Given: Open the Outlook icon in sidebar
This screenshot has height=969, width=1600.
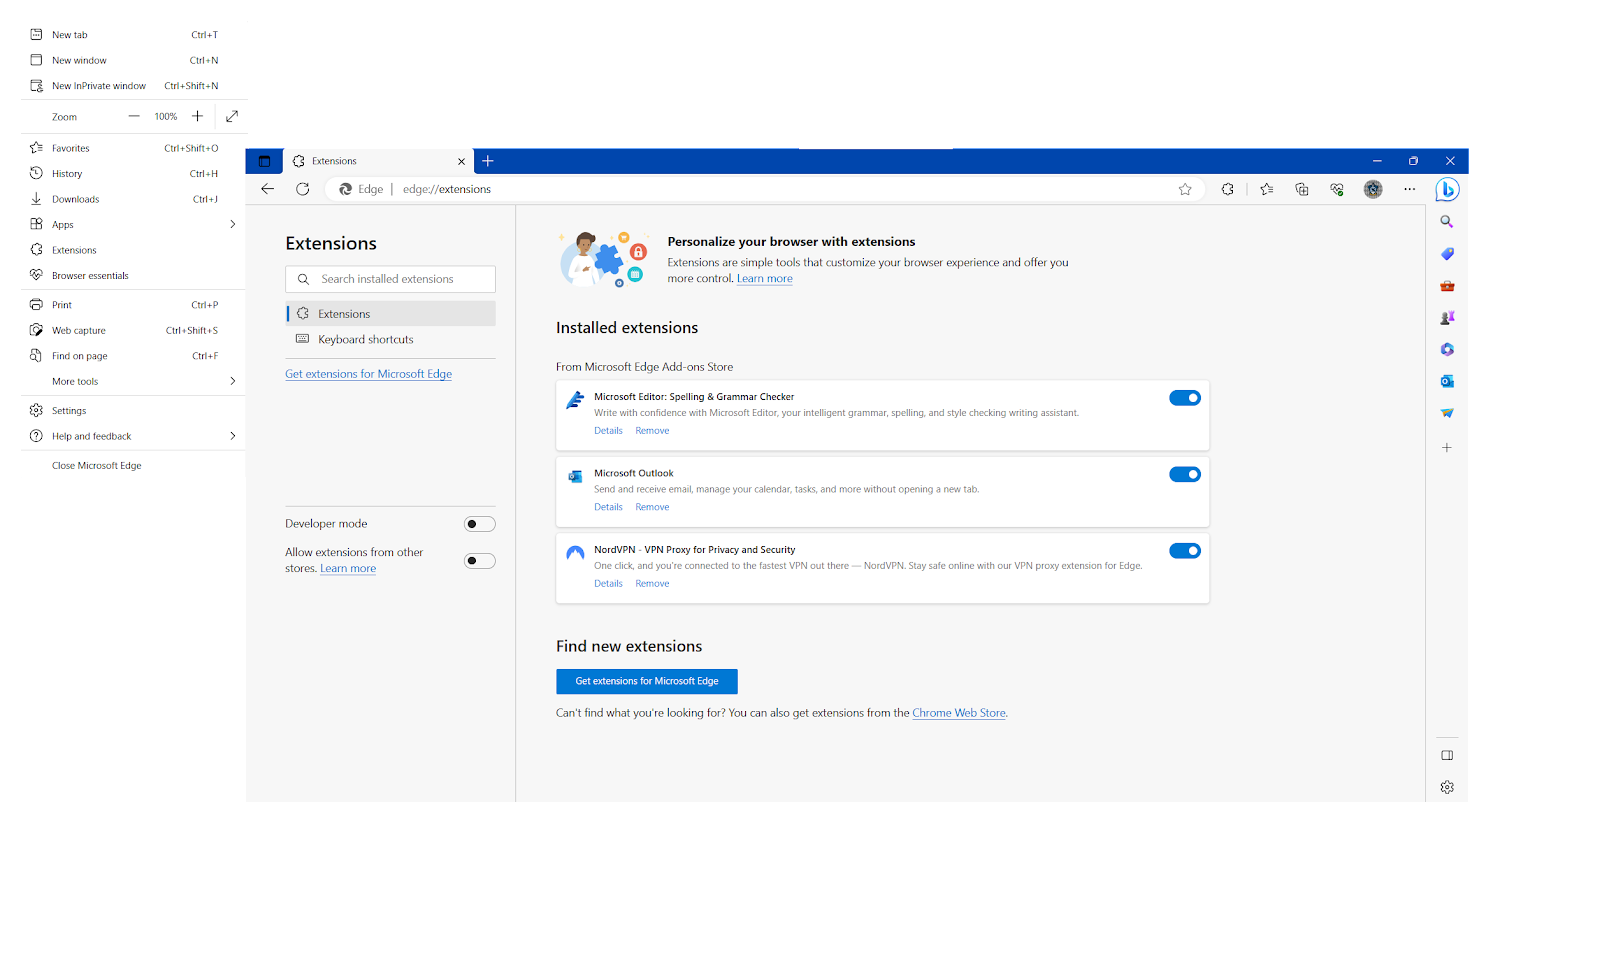Looking at the screenshot, I should point(1447,381).
